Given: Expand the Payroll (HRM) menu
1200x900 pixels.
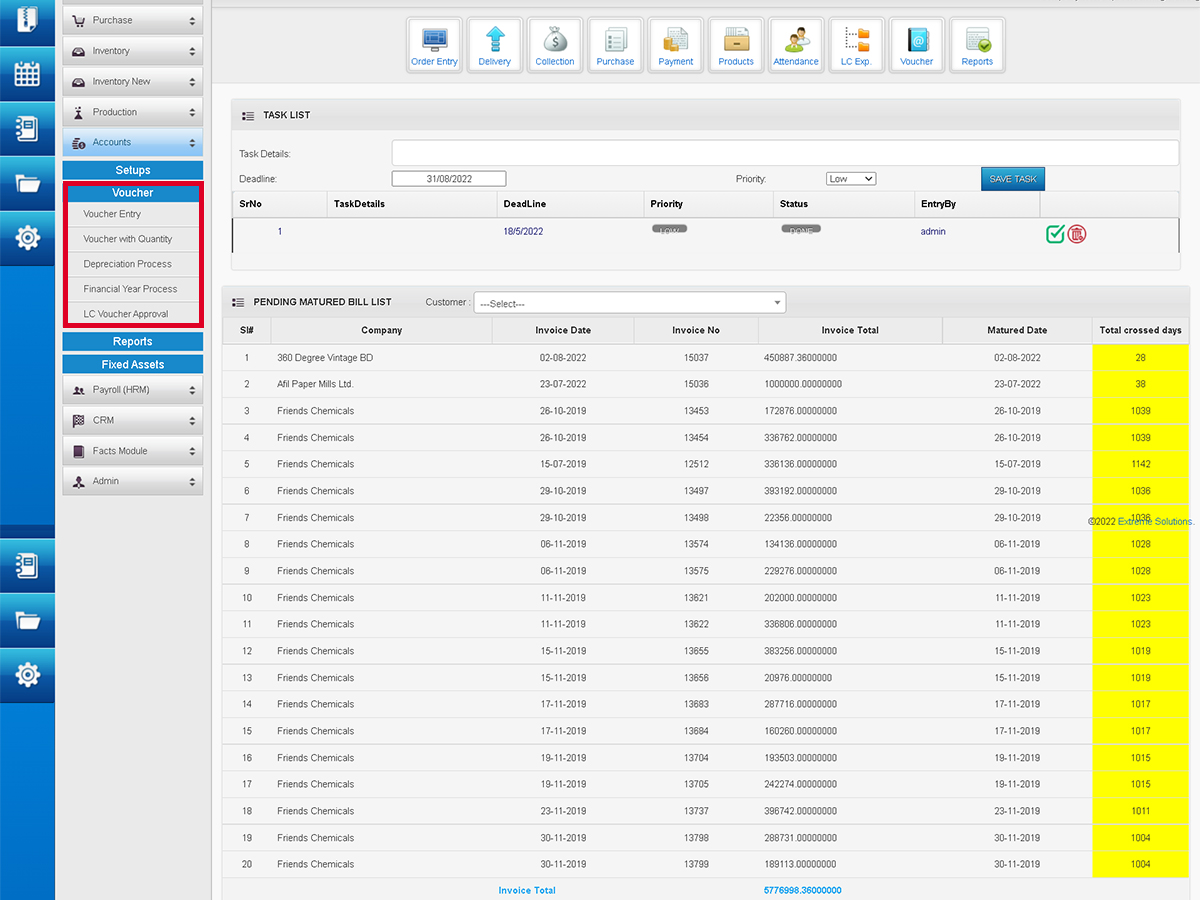Looking at the screenshot, I should click(133, 390).
